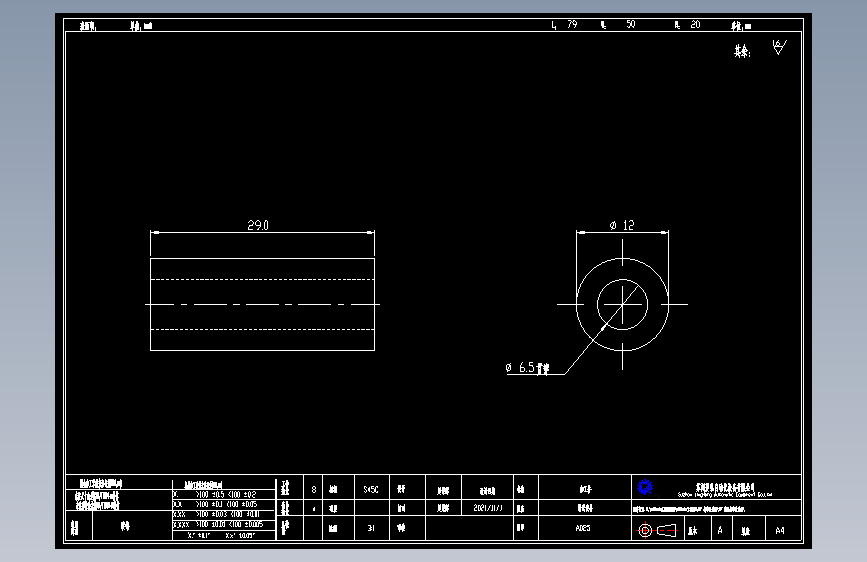867x562 pixels.
Task: Click the X.XXX tolerance table row
Action: [223, 524]
